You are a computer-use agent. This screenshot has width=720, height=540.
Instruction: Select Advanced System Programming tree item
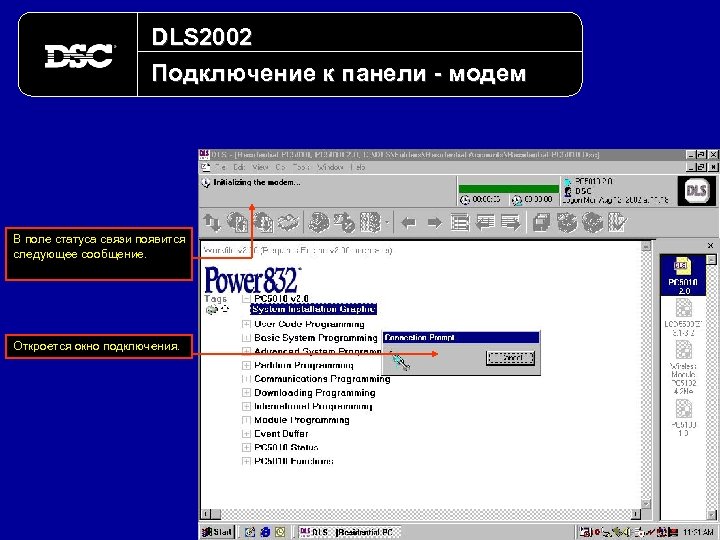(x=318, y=352)
